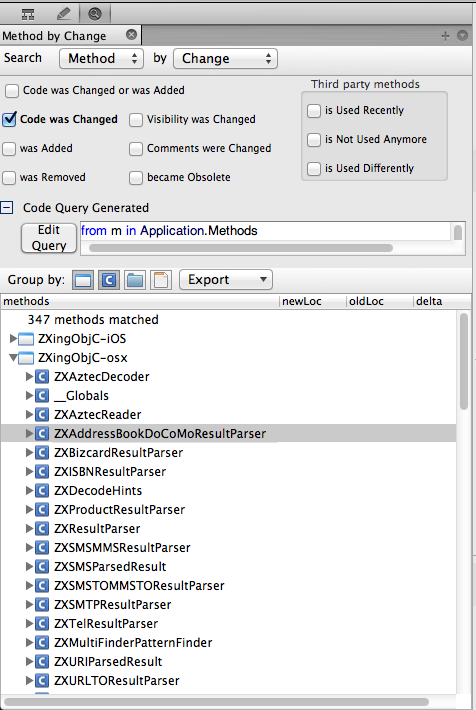476x710 pixels.
Task: Expand the ZXingObjC-iOS project node
Action: (13, 338)
